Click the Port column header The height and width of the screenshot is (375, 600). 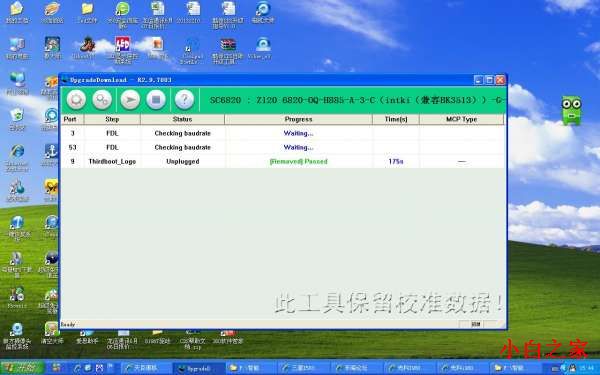72,119
